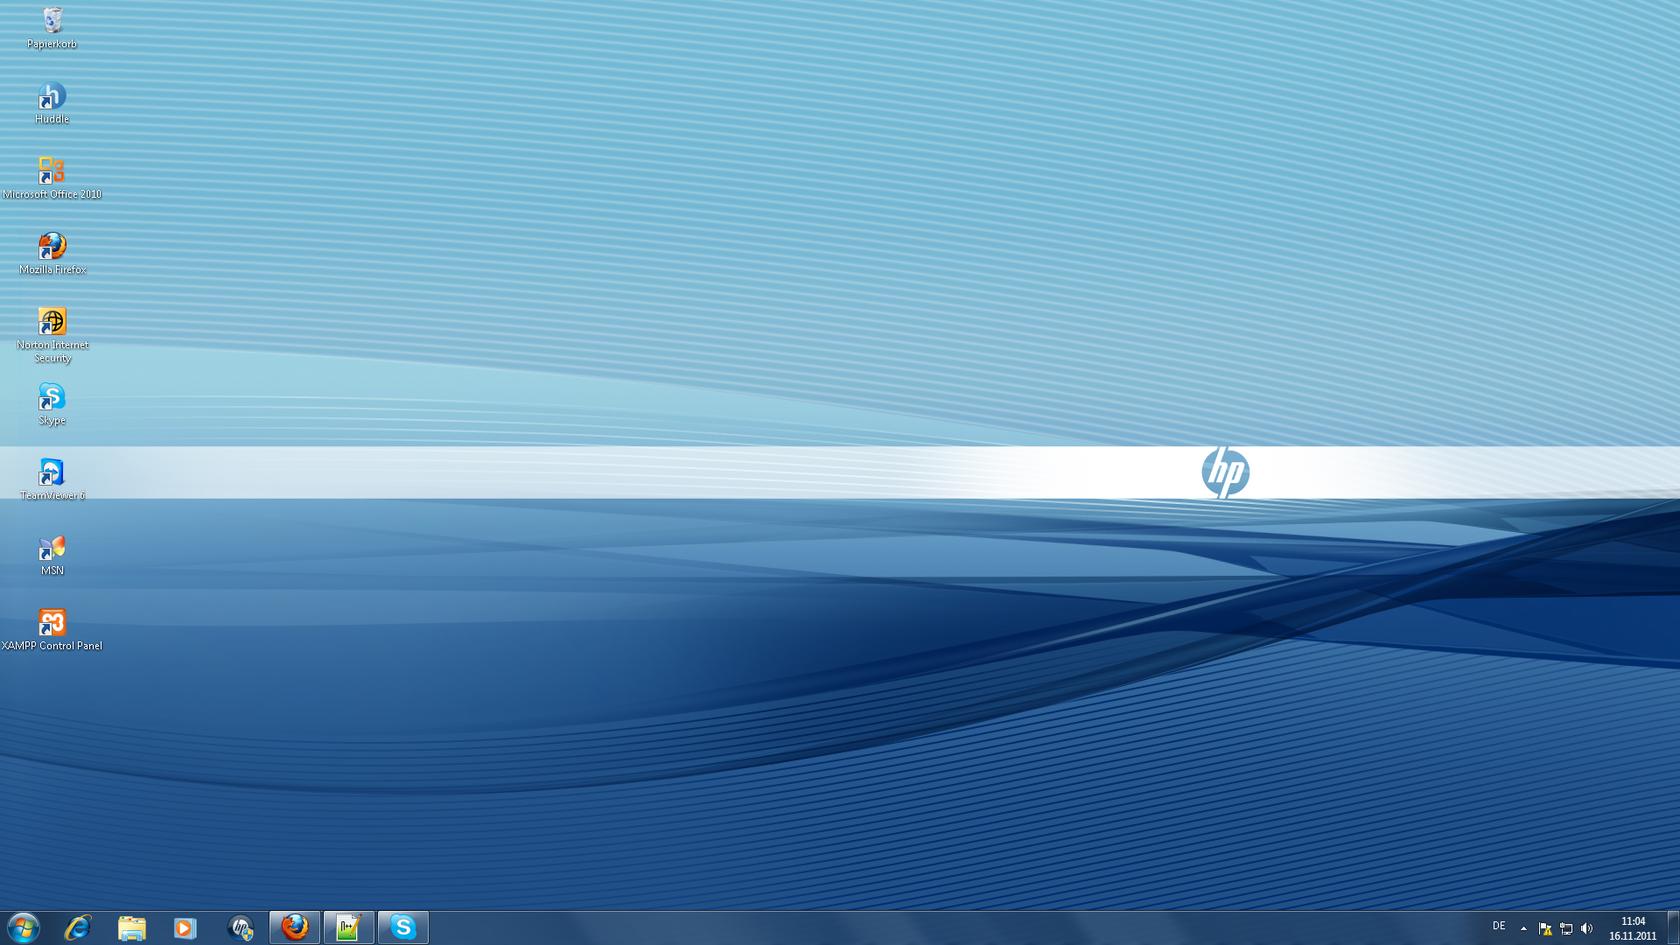Show hidden icons in system tray

(1523, 928)
